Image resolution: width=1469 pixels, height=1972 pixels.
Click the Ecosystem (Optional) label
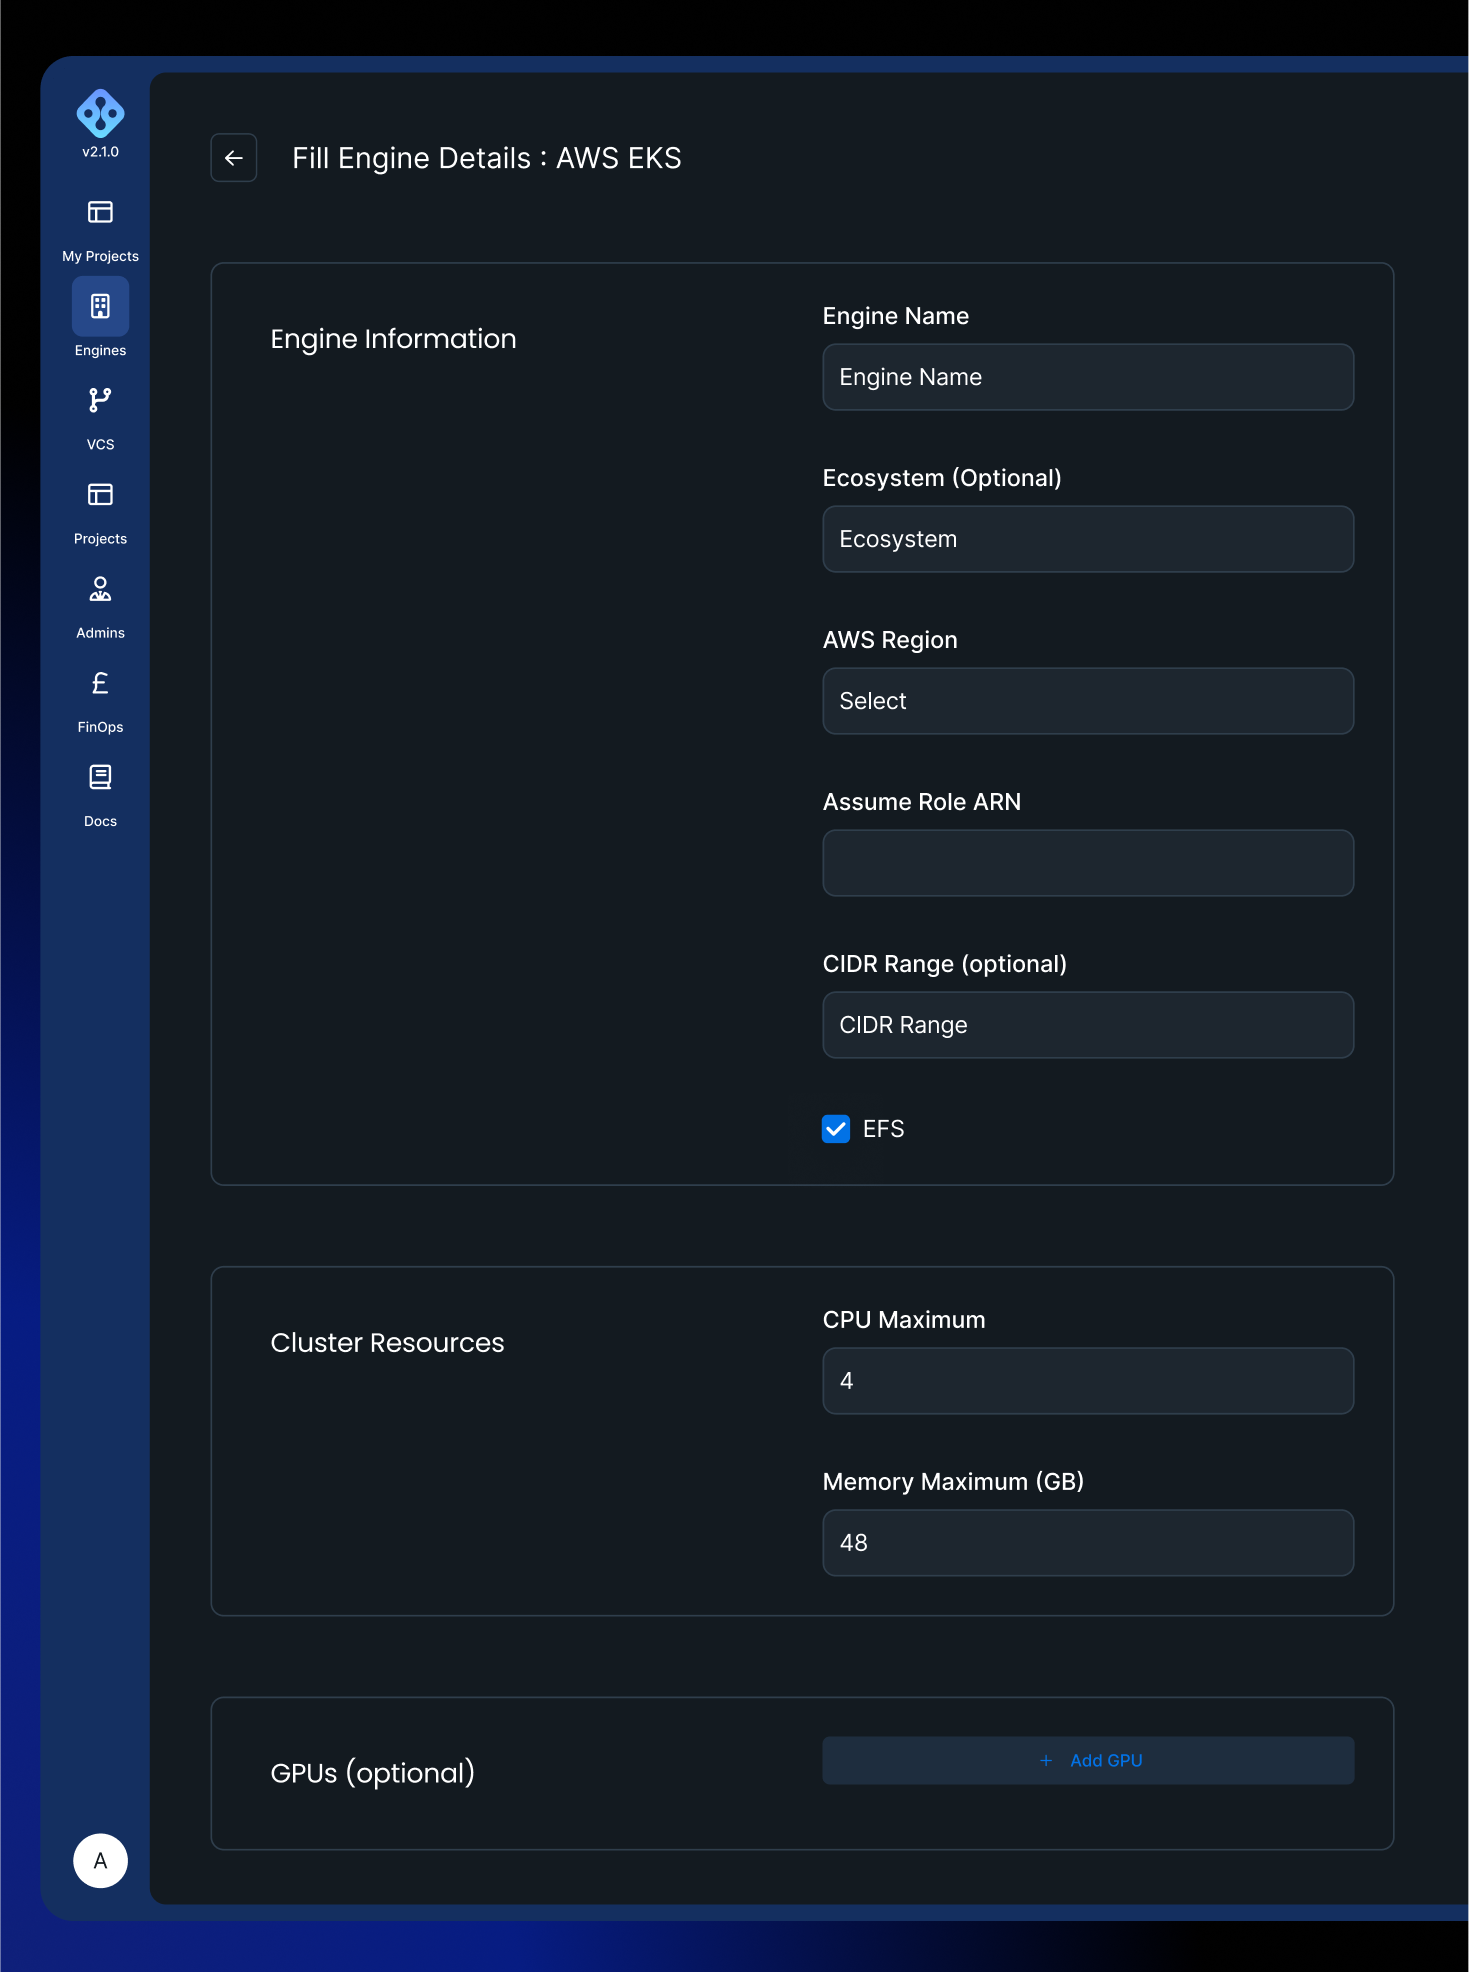942,478
